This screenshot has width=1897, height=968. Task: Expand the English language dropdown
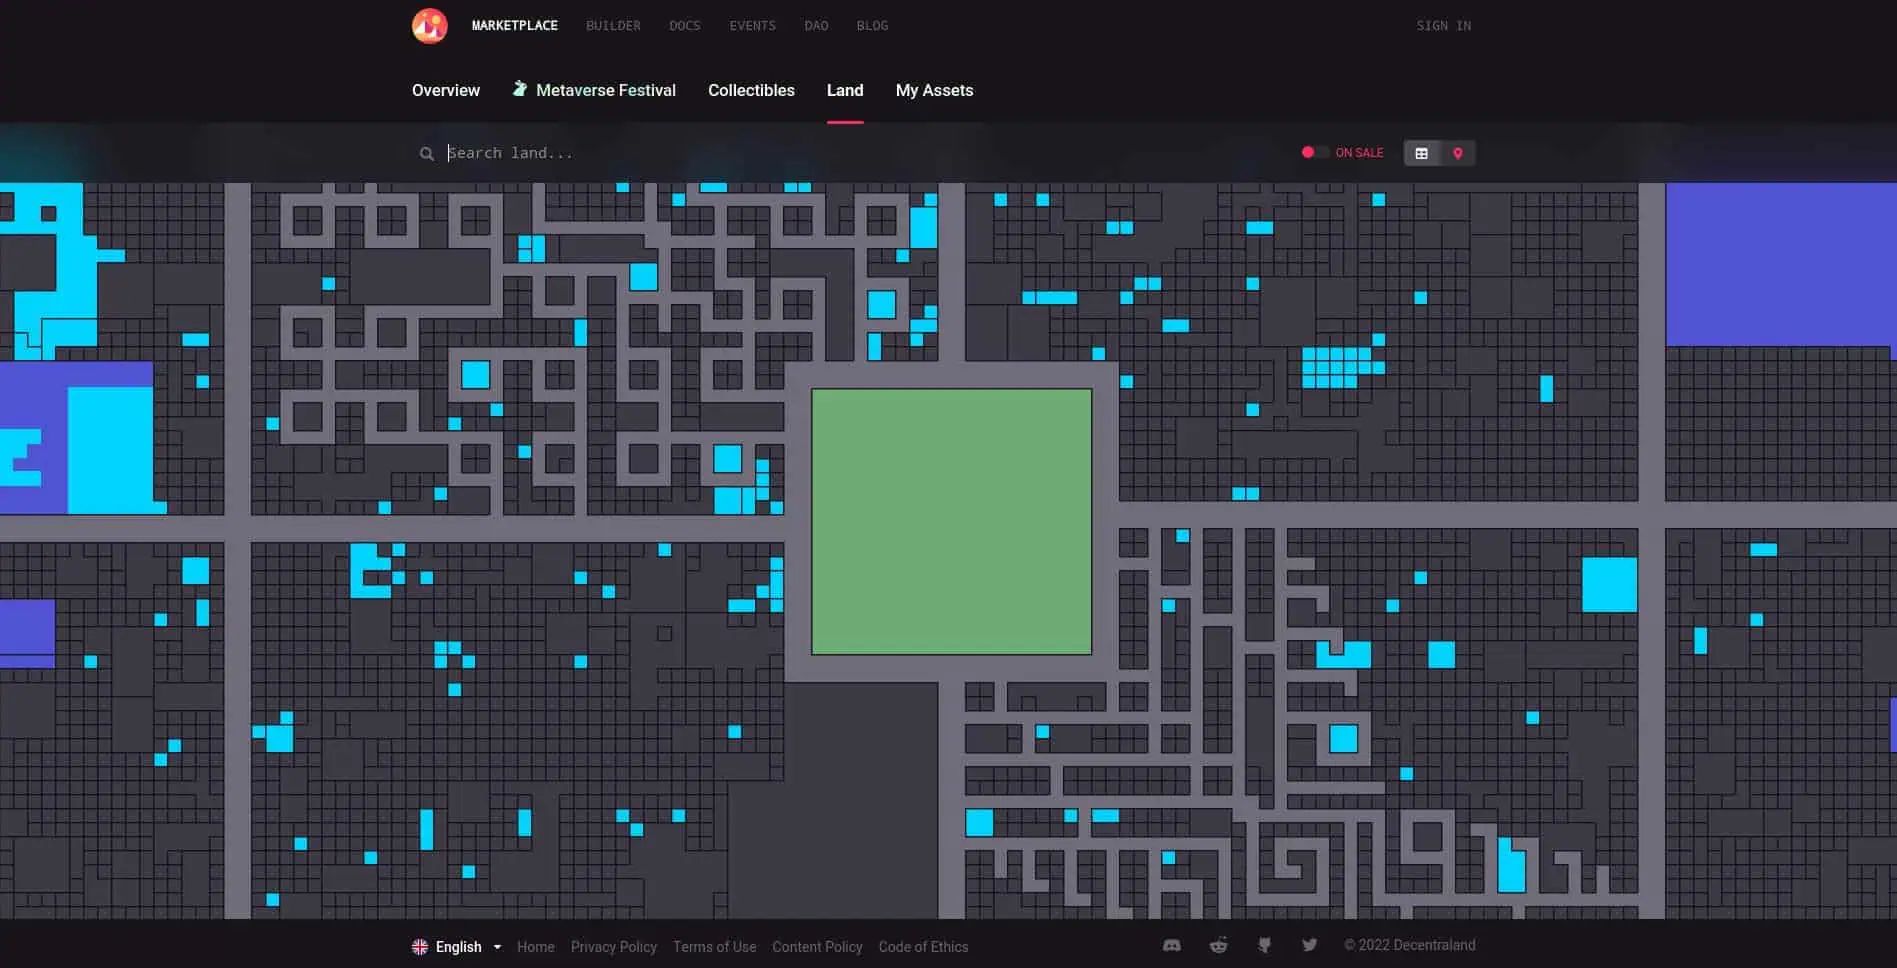tap(457, 946)
